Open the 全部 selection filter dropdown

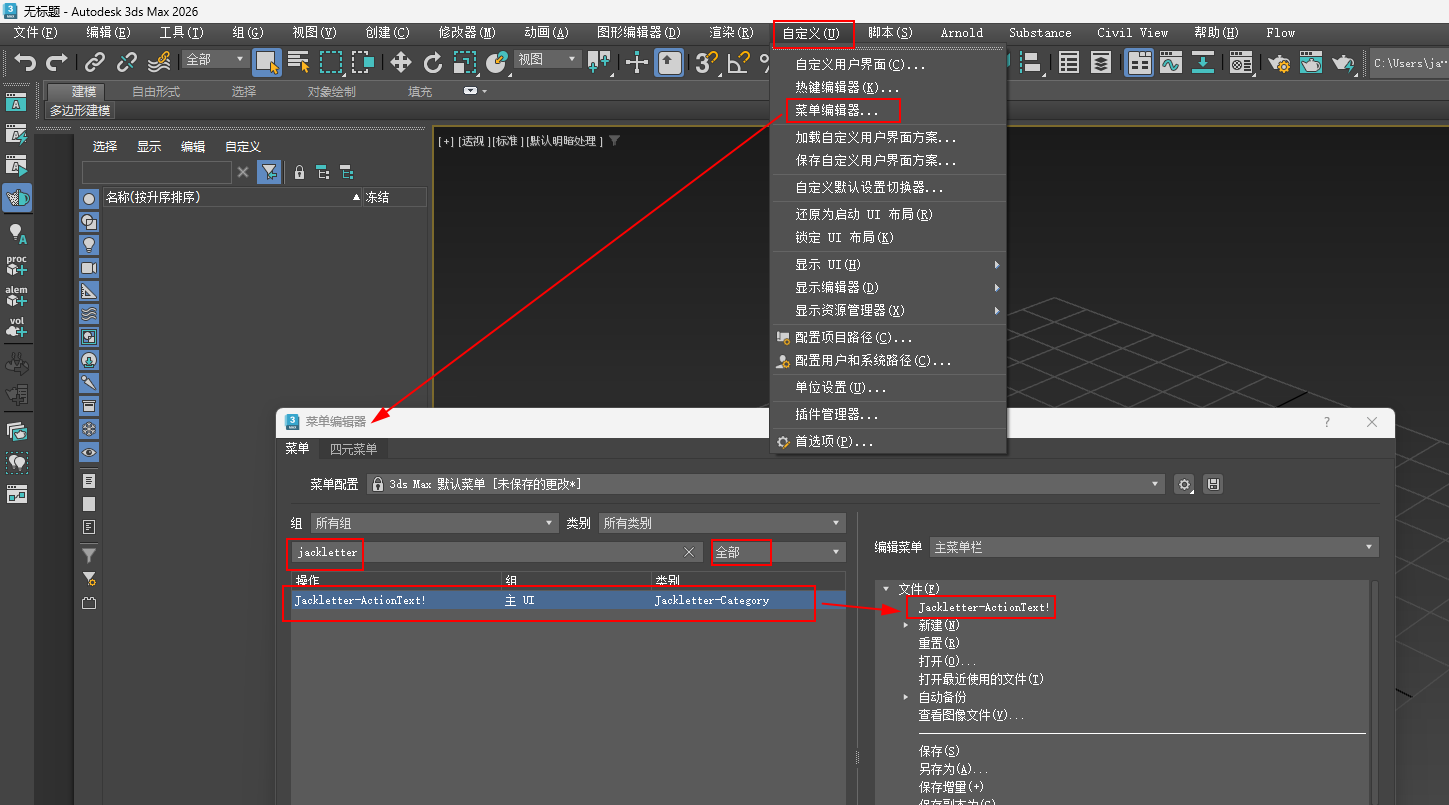[215, 60]
